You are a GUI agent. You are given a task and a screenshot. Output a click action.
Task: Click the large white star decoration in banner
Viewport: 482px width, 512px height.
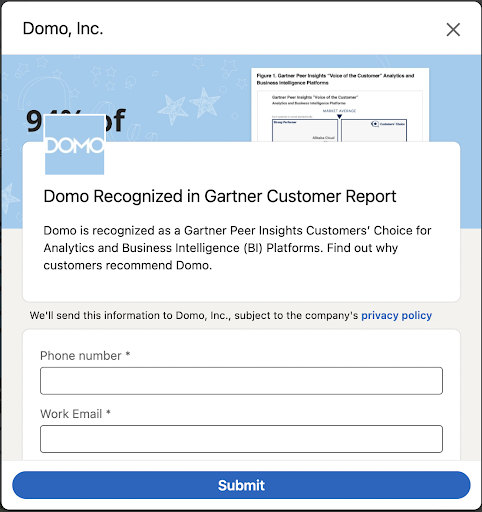(x=204, y=102)
